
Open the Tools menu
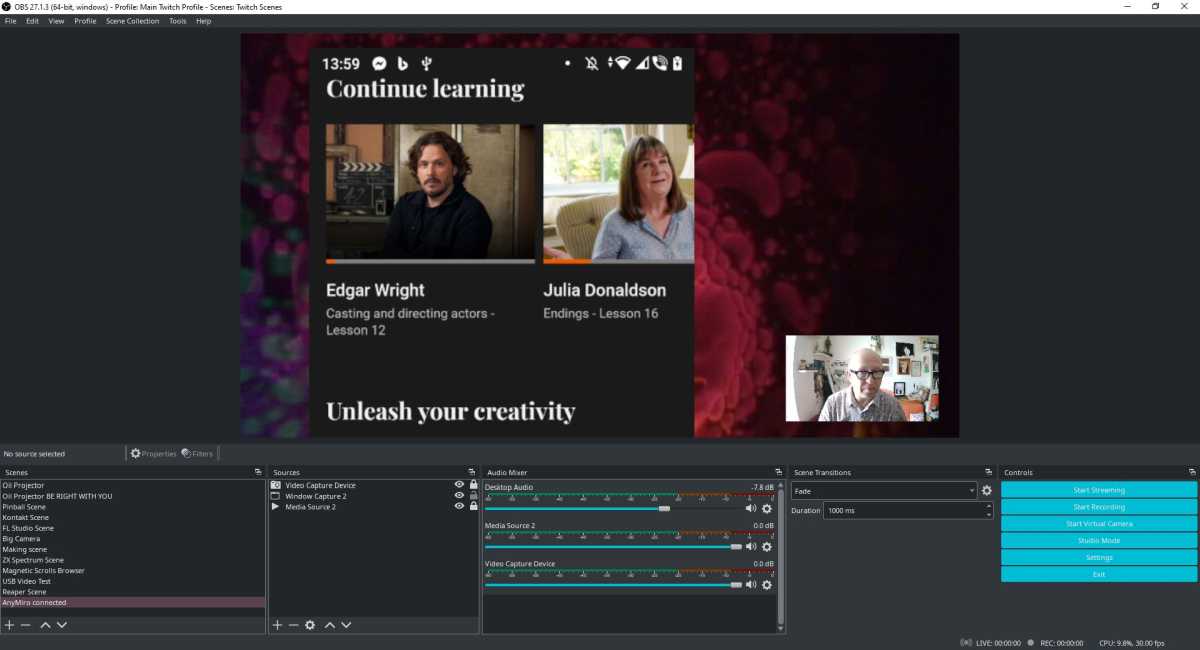(178, 20)
